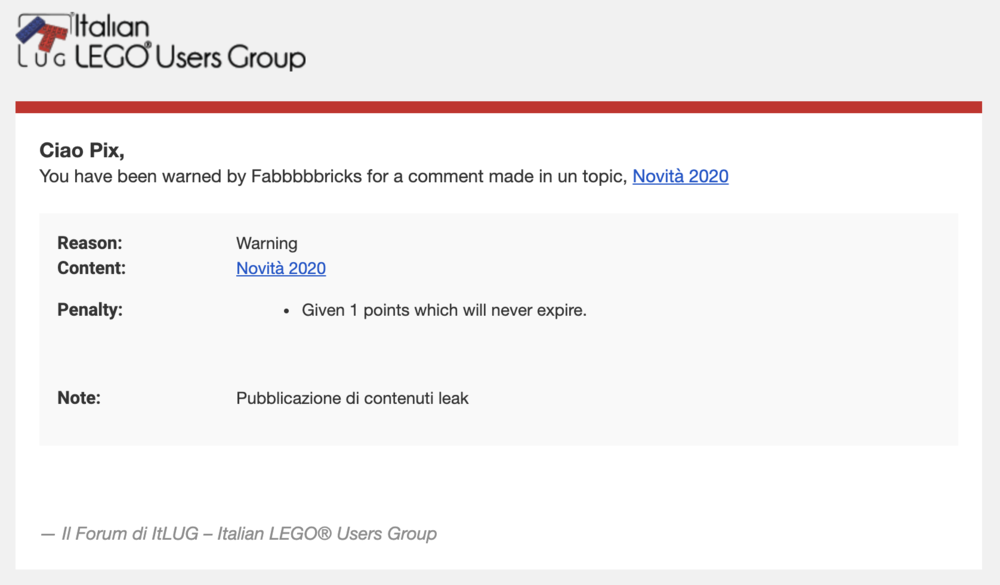Select the "Reason:" label

point(89,243)
